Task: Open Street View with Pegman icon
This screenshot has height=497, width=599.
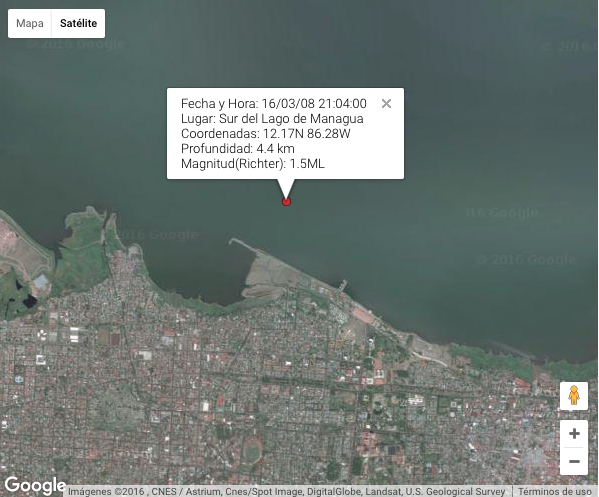Action: click(x=574, y=395)
